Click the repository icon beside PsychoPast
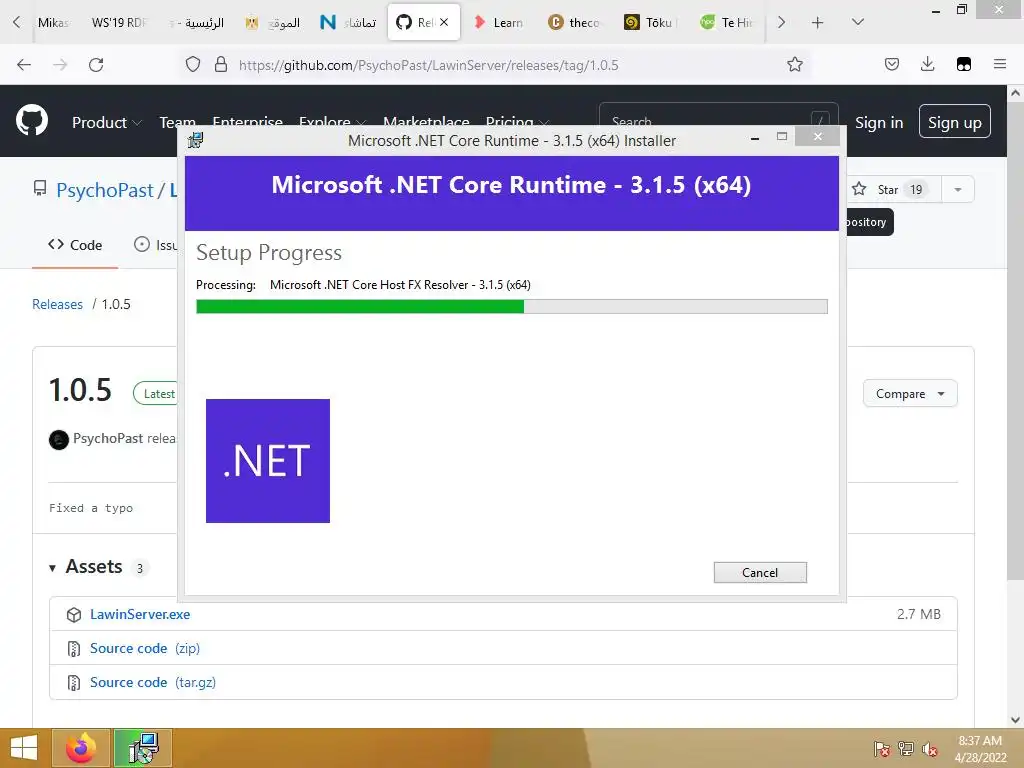The image size is (1024, 768). pyautogui.click(x=40, y=189)
